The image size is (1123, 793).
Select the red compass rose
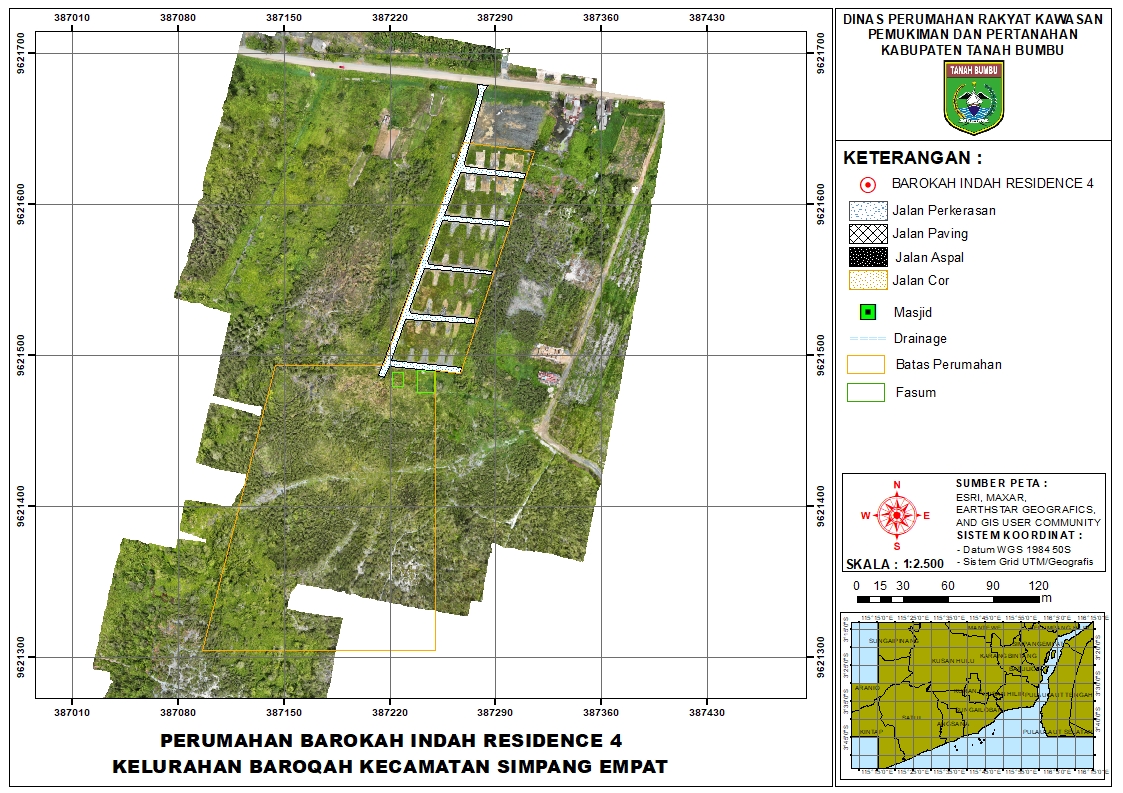point(897,515)
